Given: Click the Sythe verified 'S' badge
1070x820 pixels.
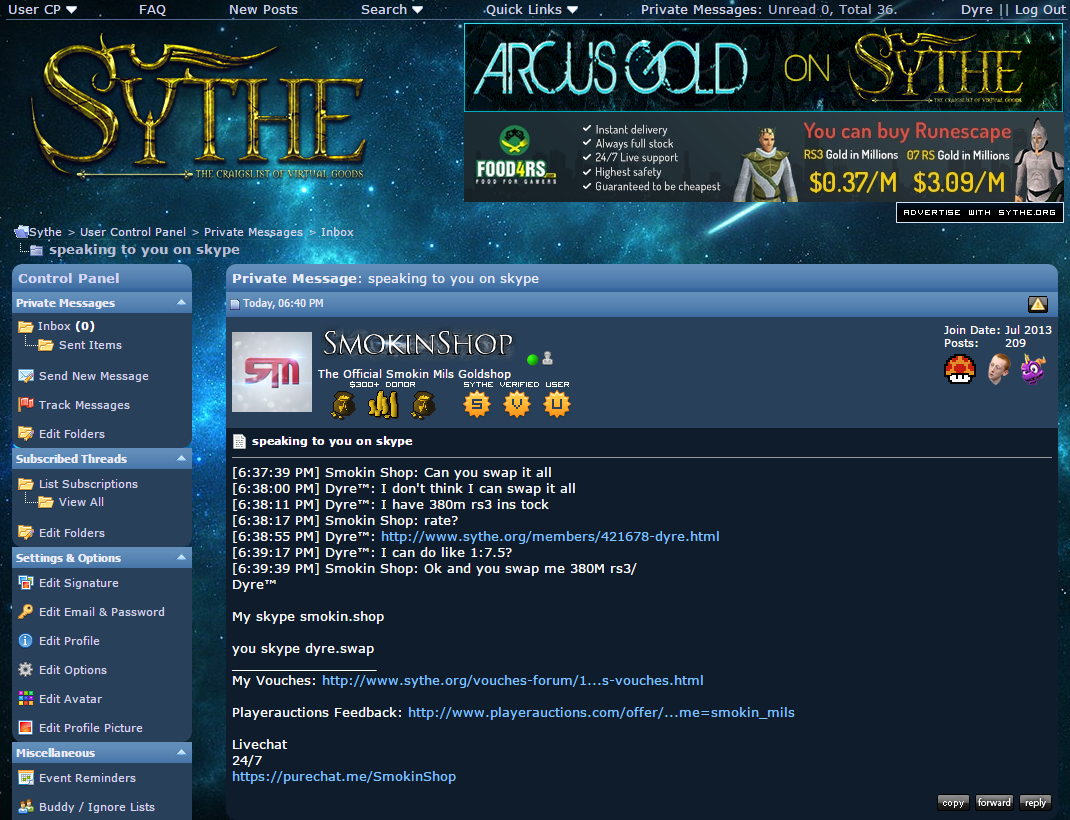Looking at the screenshot, I should pyautogui.click(x=477, y=405).
